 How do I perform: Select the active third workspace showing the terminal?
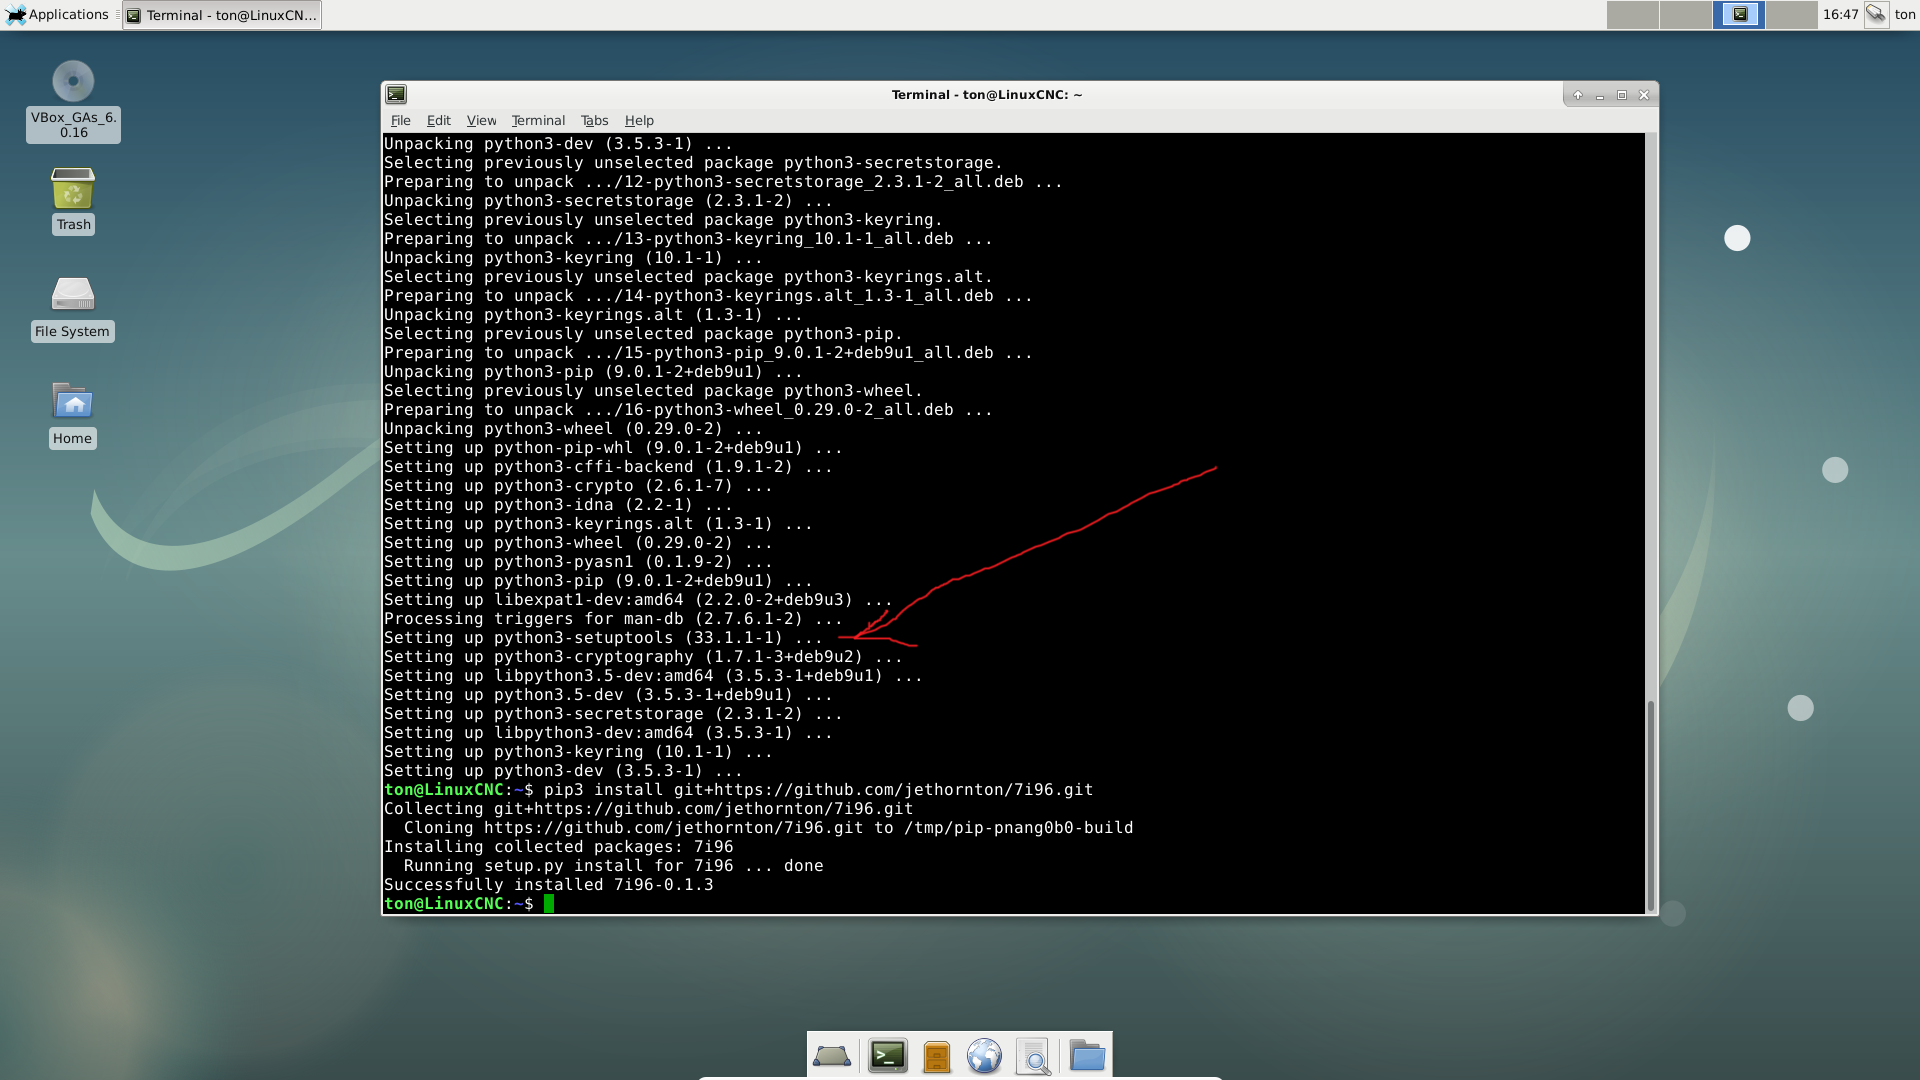[x=1739, y=14]
